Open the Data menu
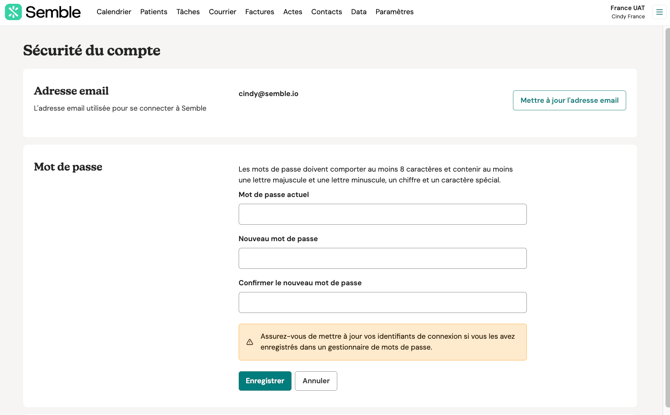This screenshot has height=415, width=670. pyautogui.click(x=359, y=12)
